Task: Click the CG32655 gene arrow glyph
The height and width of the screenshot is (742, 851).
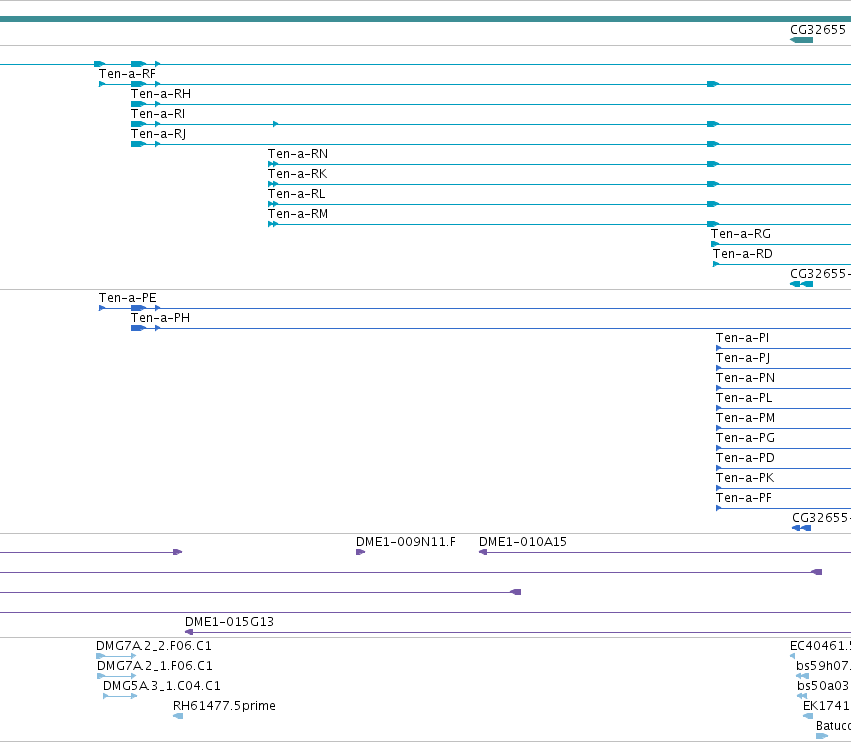Action: 802,40
